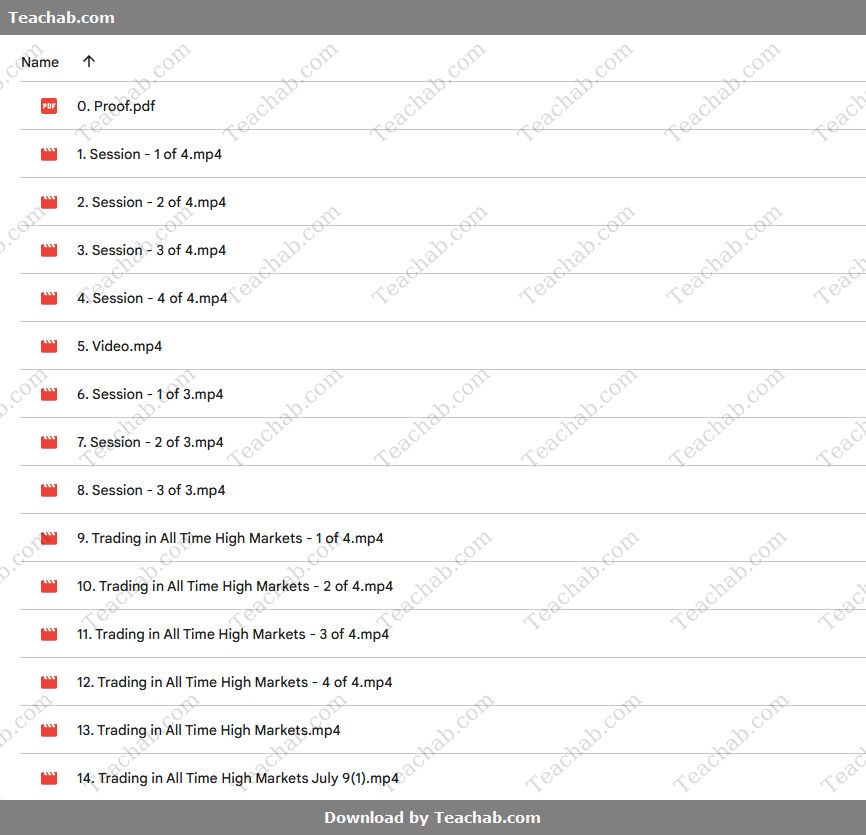Open 1. Session - 1 of 4.mp4
Image resolution: width=866 pixels, height=835 pixels.
pyautogui.click(x=149, y=154)
